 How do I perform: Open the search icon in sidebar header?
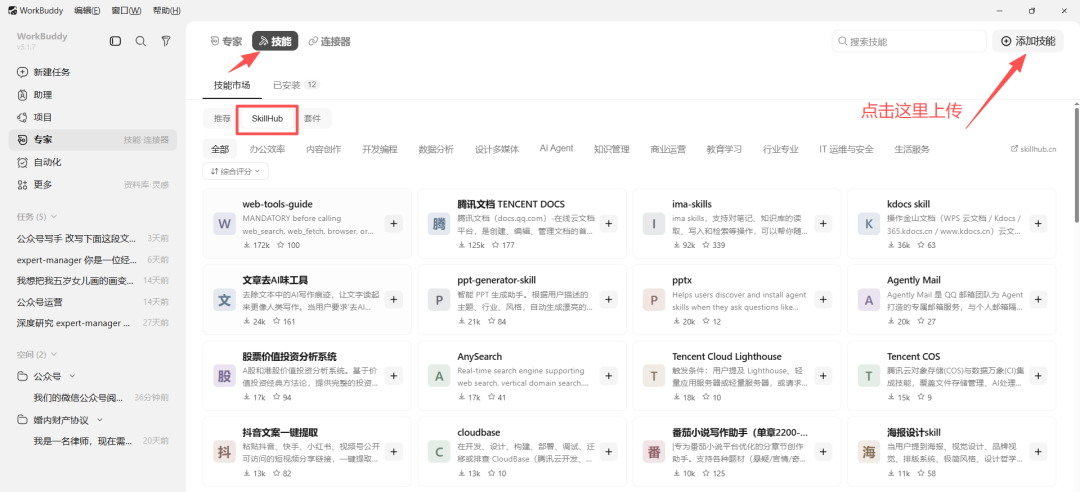click(141, 41)
